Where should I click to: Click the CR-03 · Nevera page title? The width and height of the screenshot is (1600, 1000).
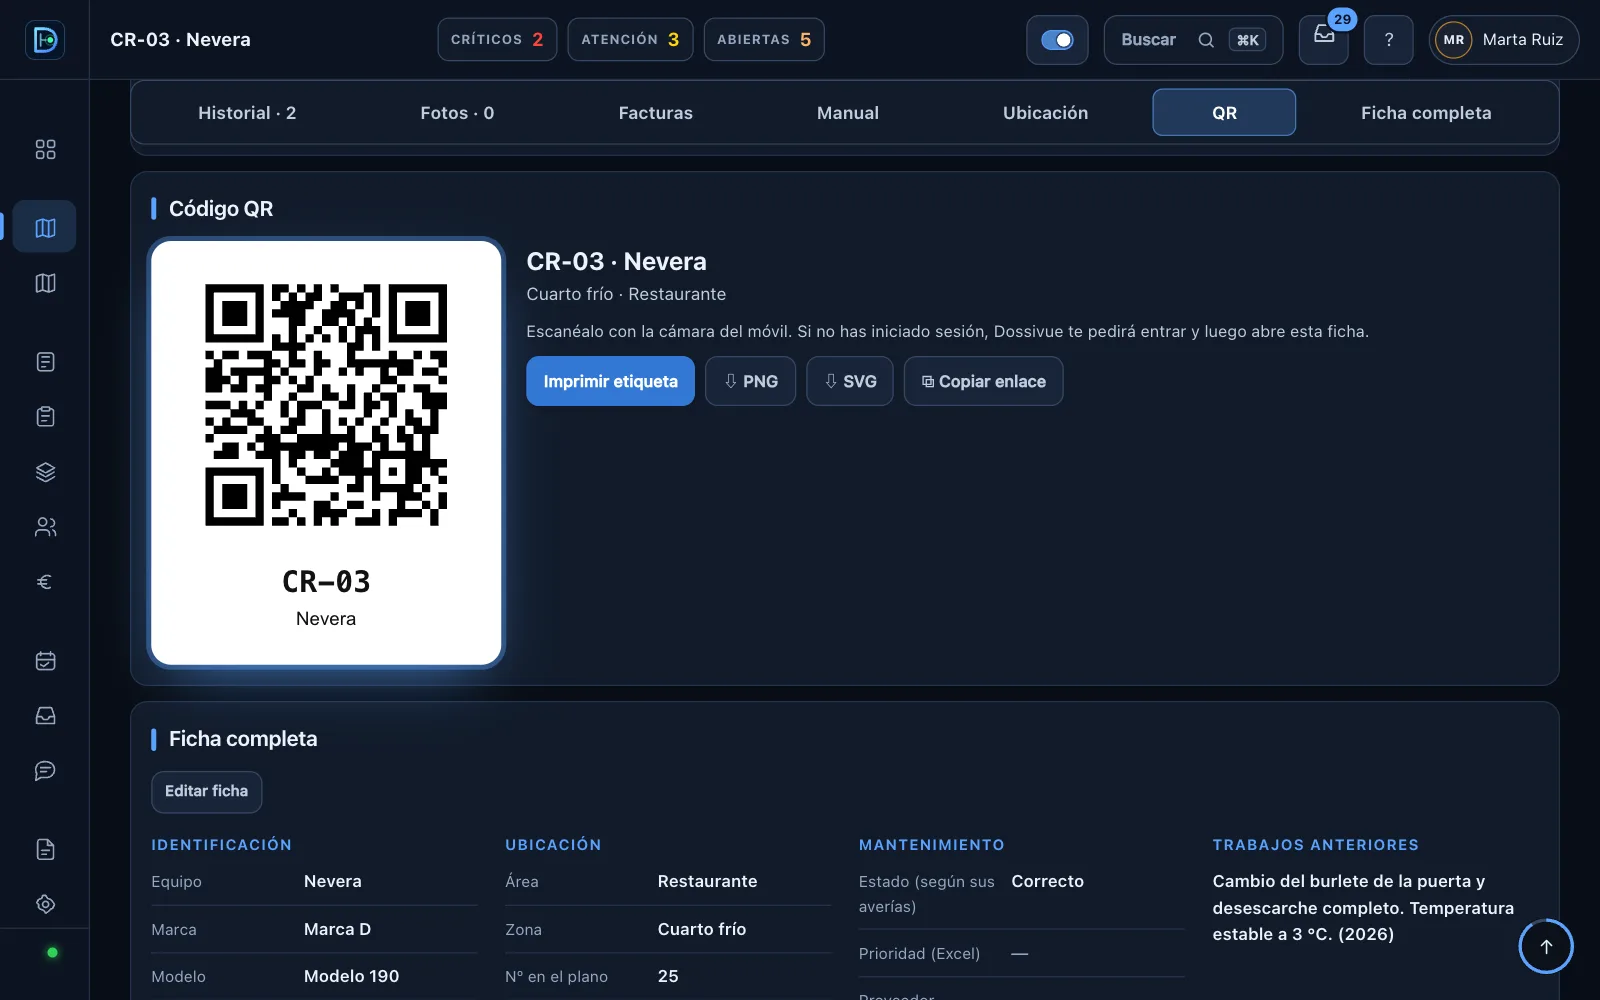tap(180, 40)
